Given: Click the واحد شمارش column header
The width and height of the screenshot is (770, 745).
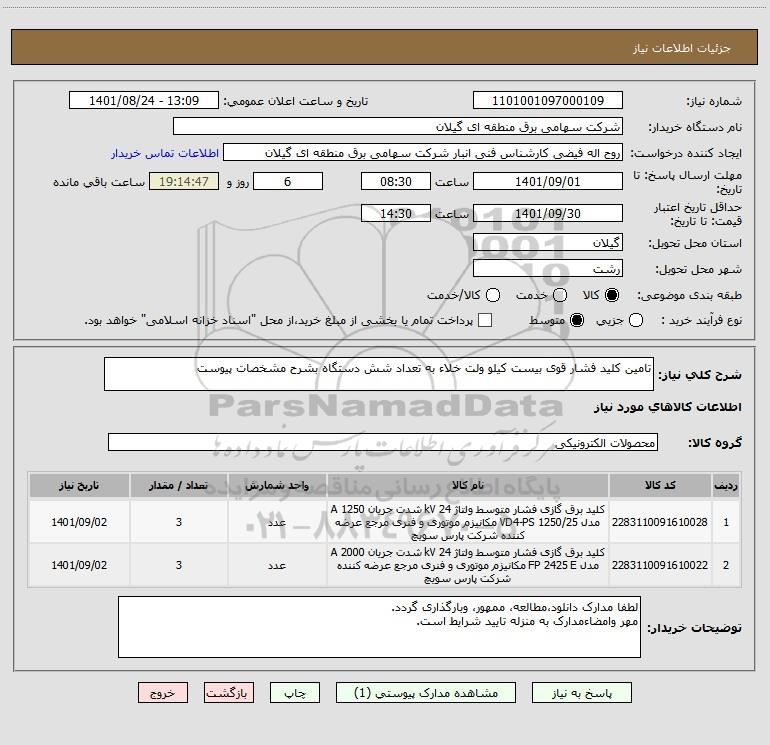Looking at the screenshot, I should (277, 485).
